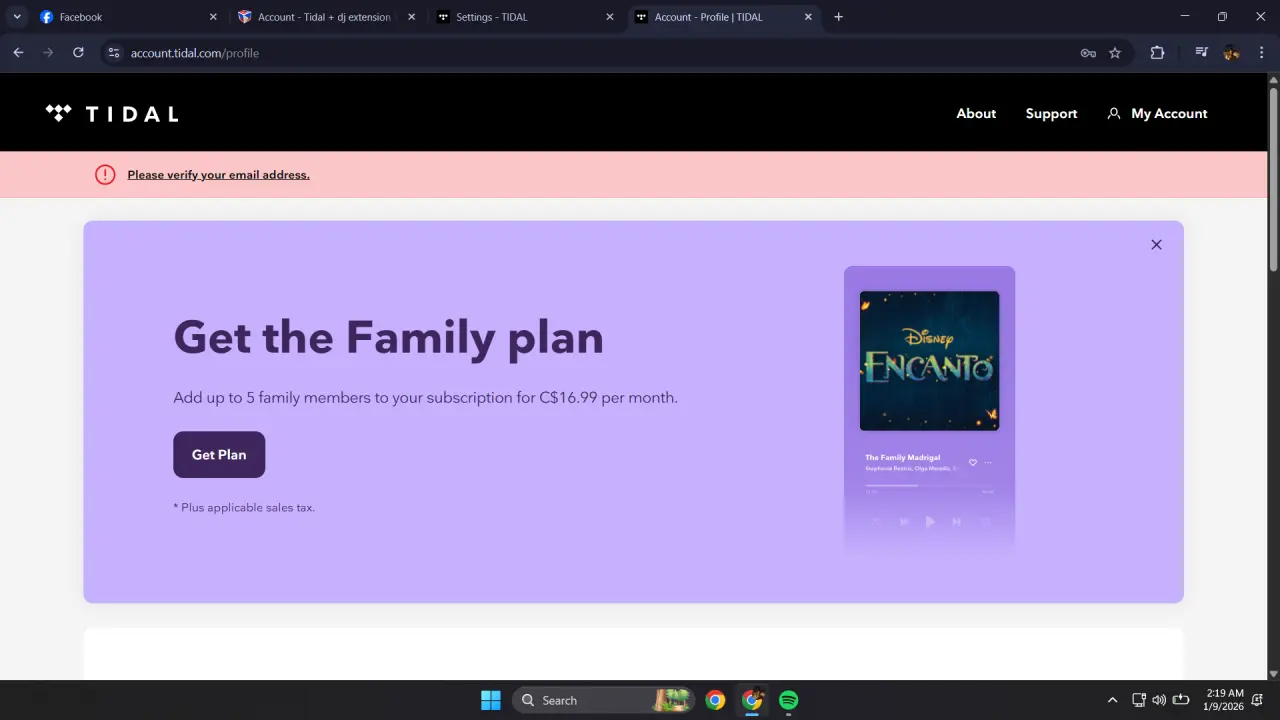This screenshot has height=720, width=1280.
Task: Switch to Settings - TIDAL tab
Action: tap(526, 17)
